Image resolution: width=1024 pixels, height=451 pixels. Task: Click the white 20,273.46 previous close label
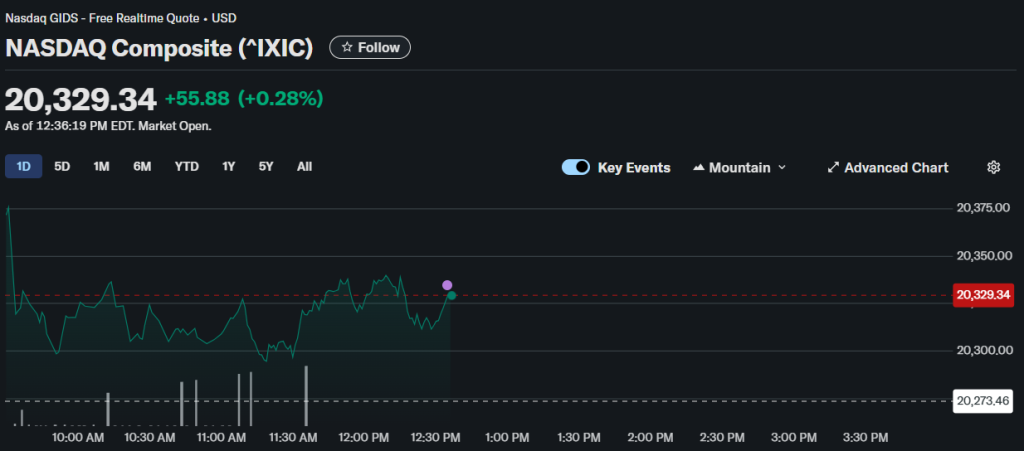(983, 401)
